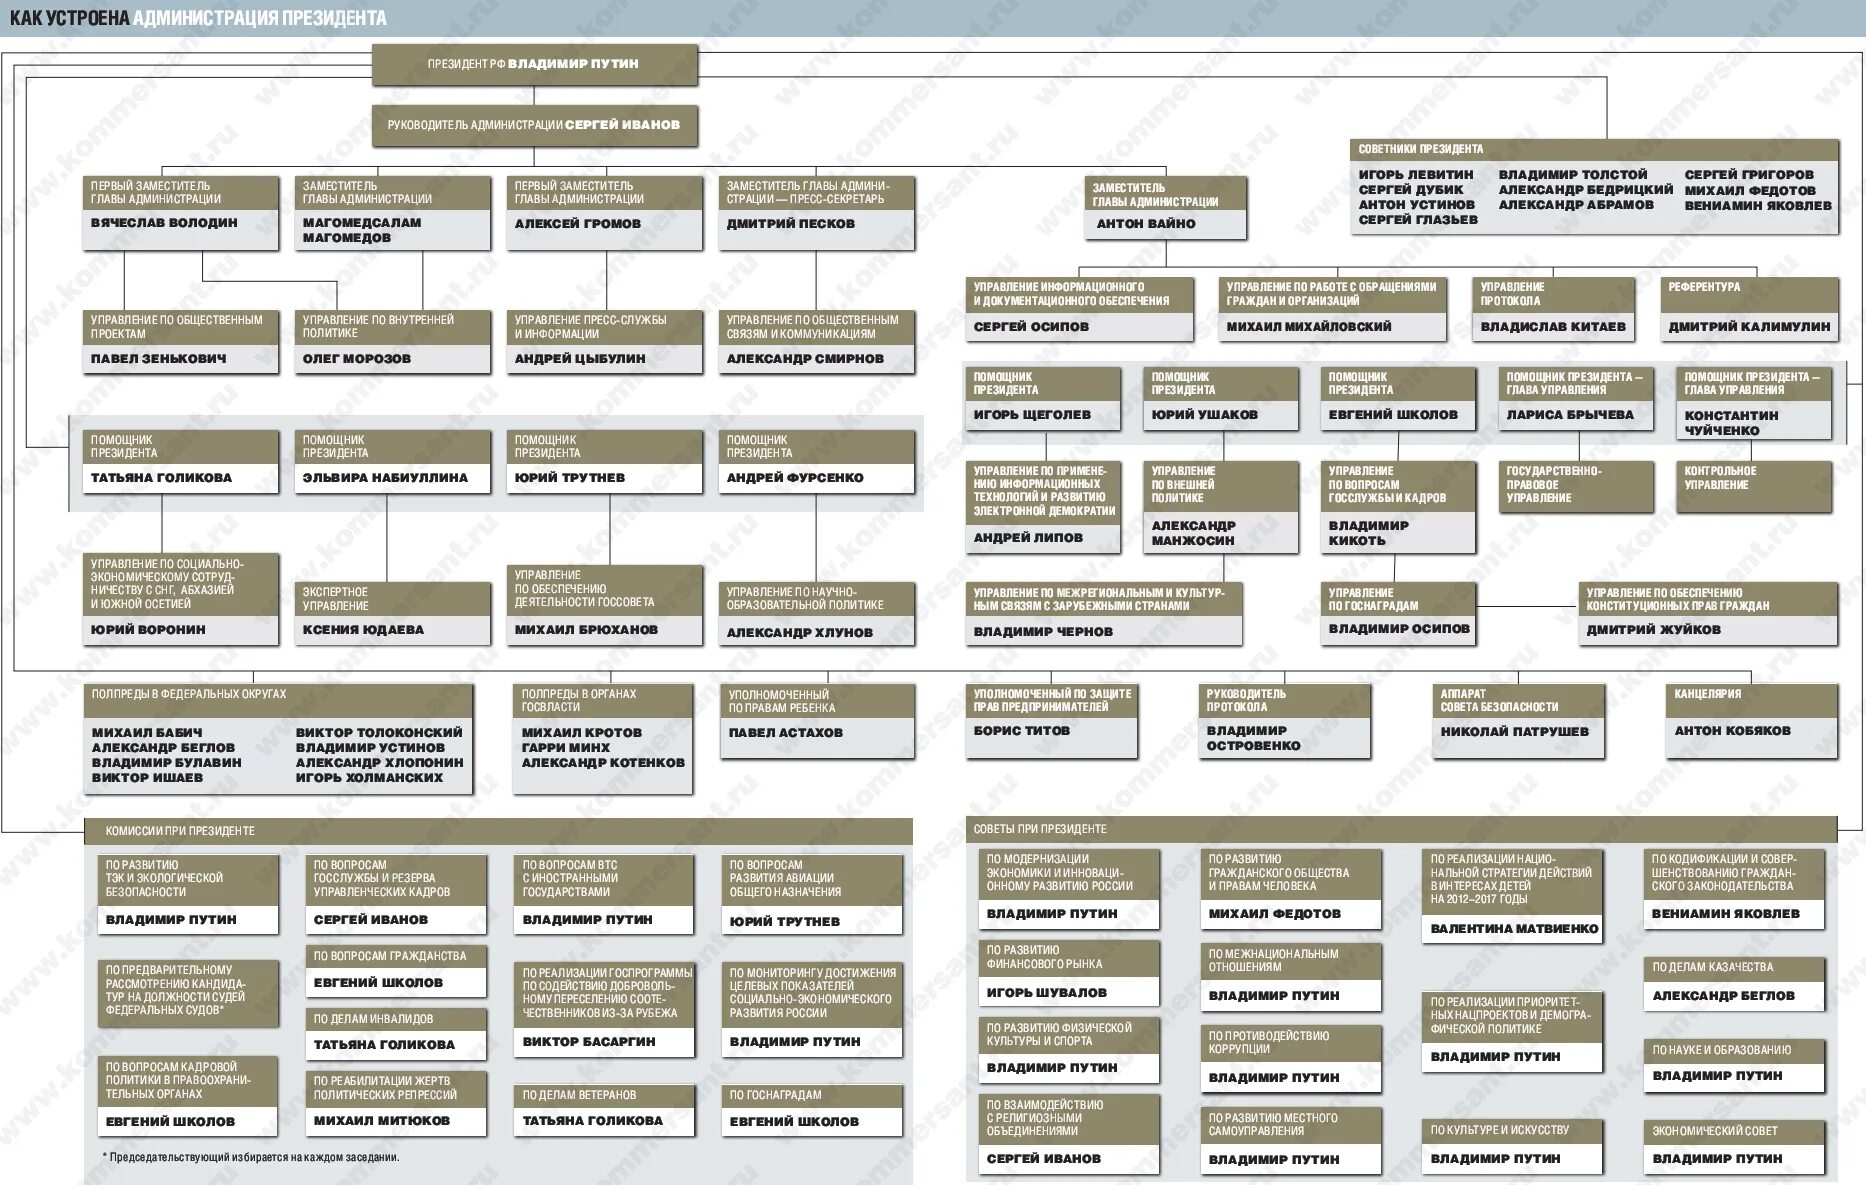Image resolution: width=1866 pixels, height=1185 pixels.
Task: Click Михаил Кротов in government bodies list
Action: [x=581, y=733]
